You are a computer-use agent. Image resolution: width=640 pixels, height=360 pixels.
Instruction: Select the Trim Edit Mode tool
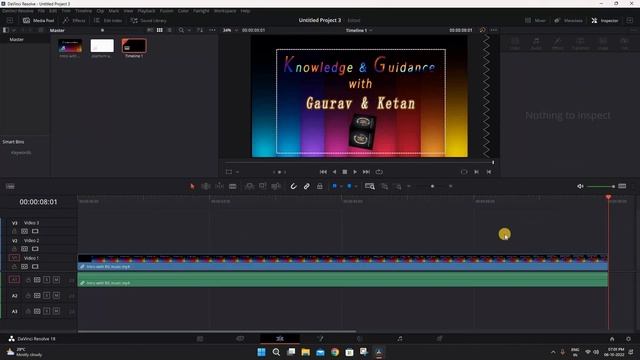click(206, 187)
